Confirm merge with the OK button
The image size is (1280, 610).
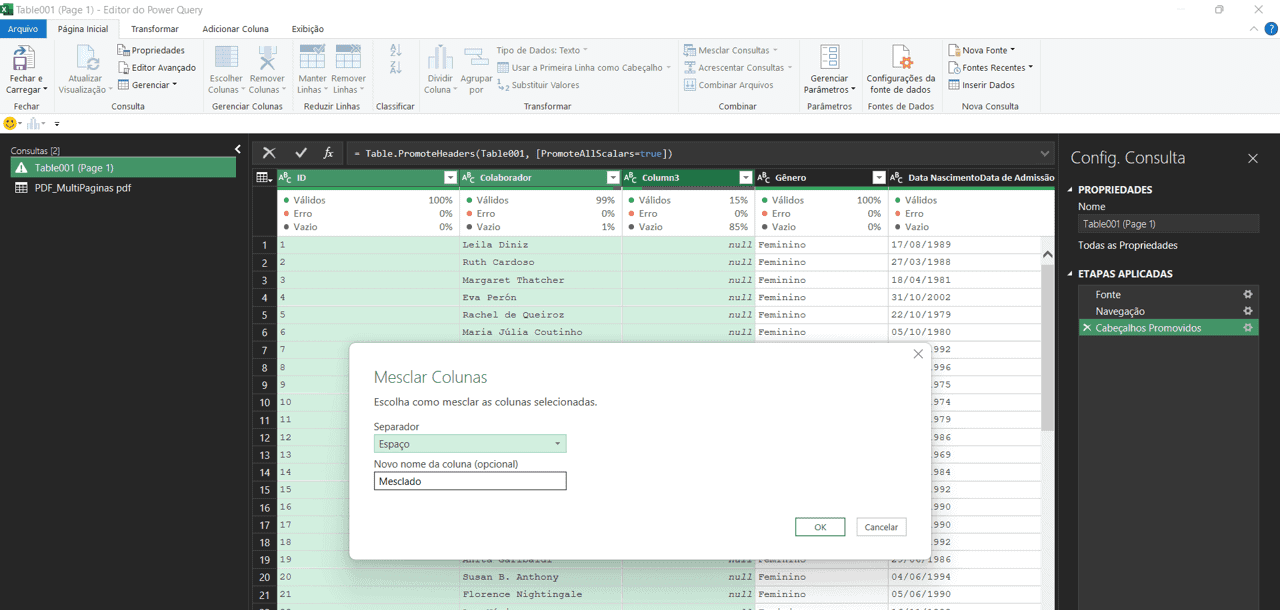(x=819, y=527)
